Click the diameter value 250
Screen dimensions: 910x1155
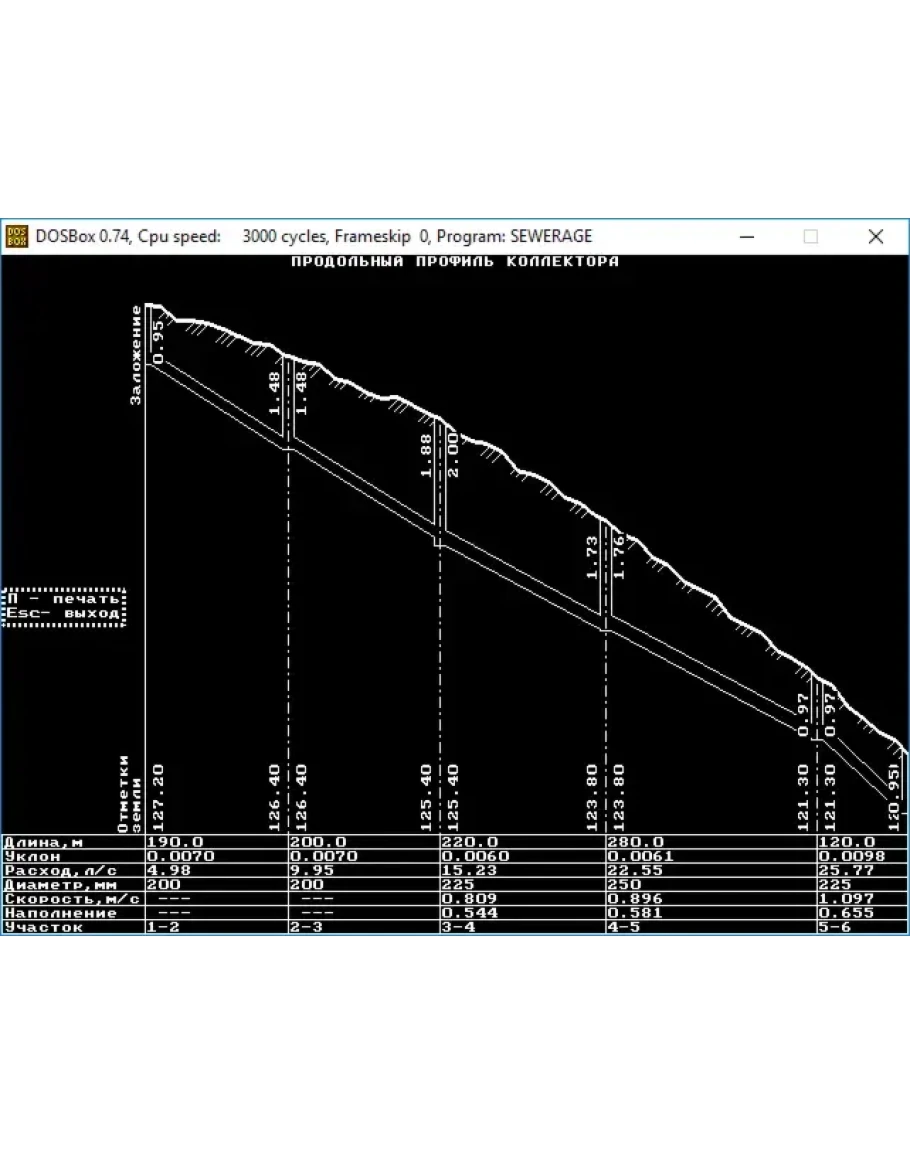point(621,884)
